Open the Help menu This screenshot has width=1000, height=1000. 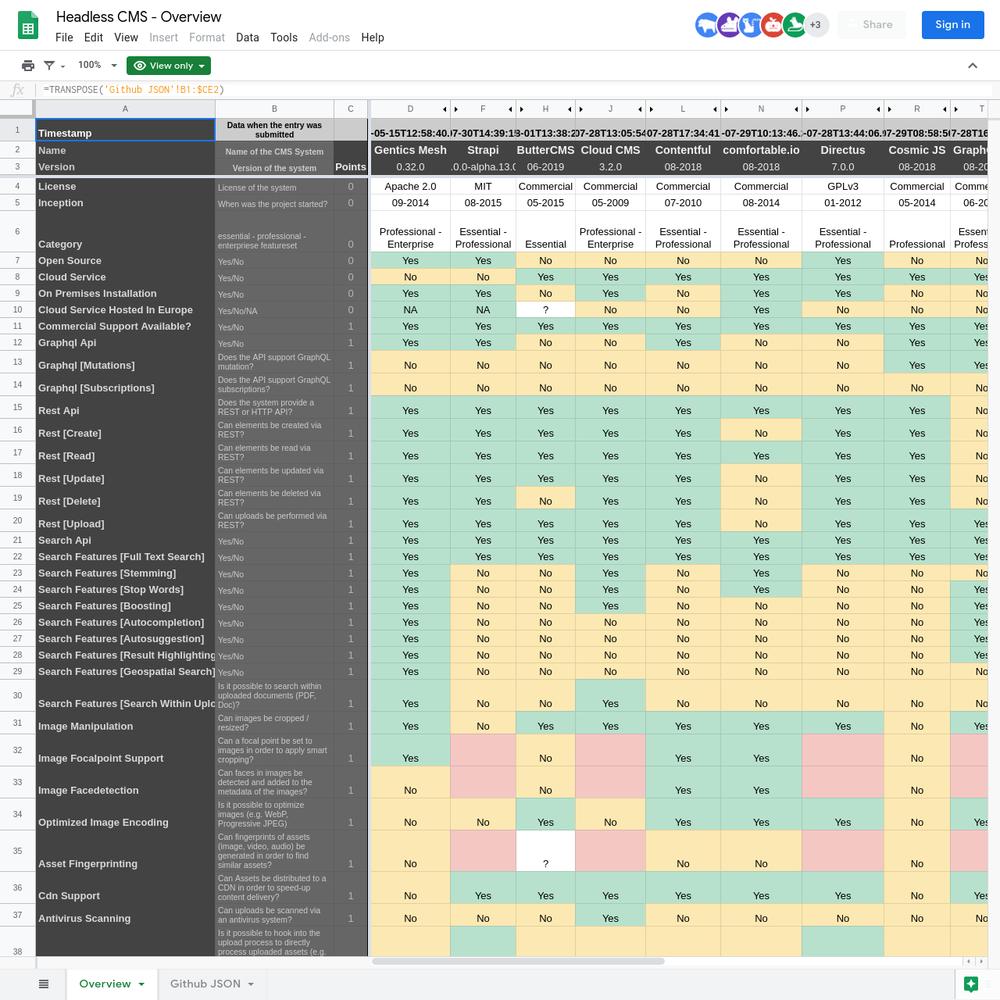[x=372, y=38]
